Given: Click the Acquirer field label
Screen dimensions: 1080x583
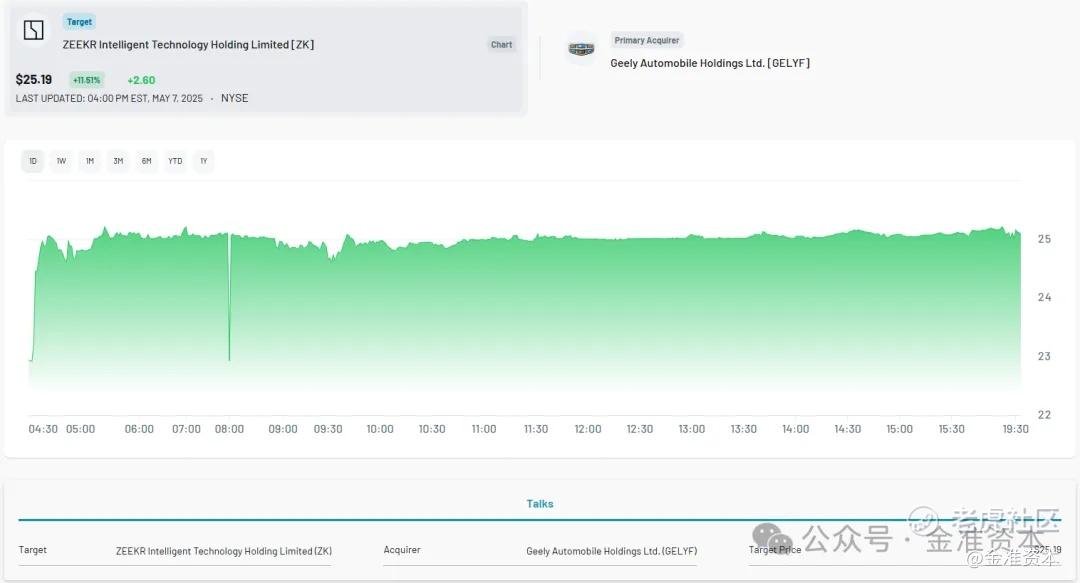Looking at the screenshot, I should click(402, 550).
